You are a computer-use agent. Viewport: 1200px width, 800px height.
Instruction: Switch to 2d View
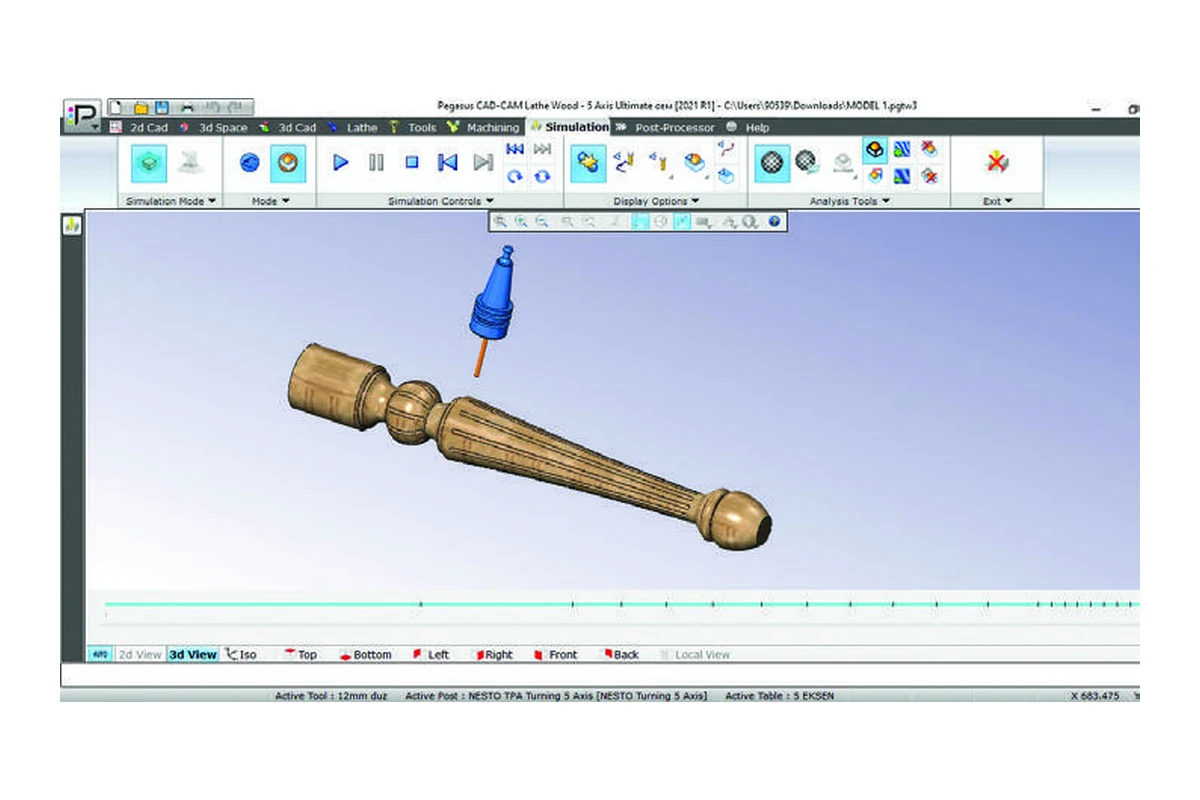click(140, 654)
